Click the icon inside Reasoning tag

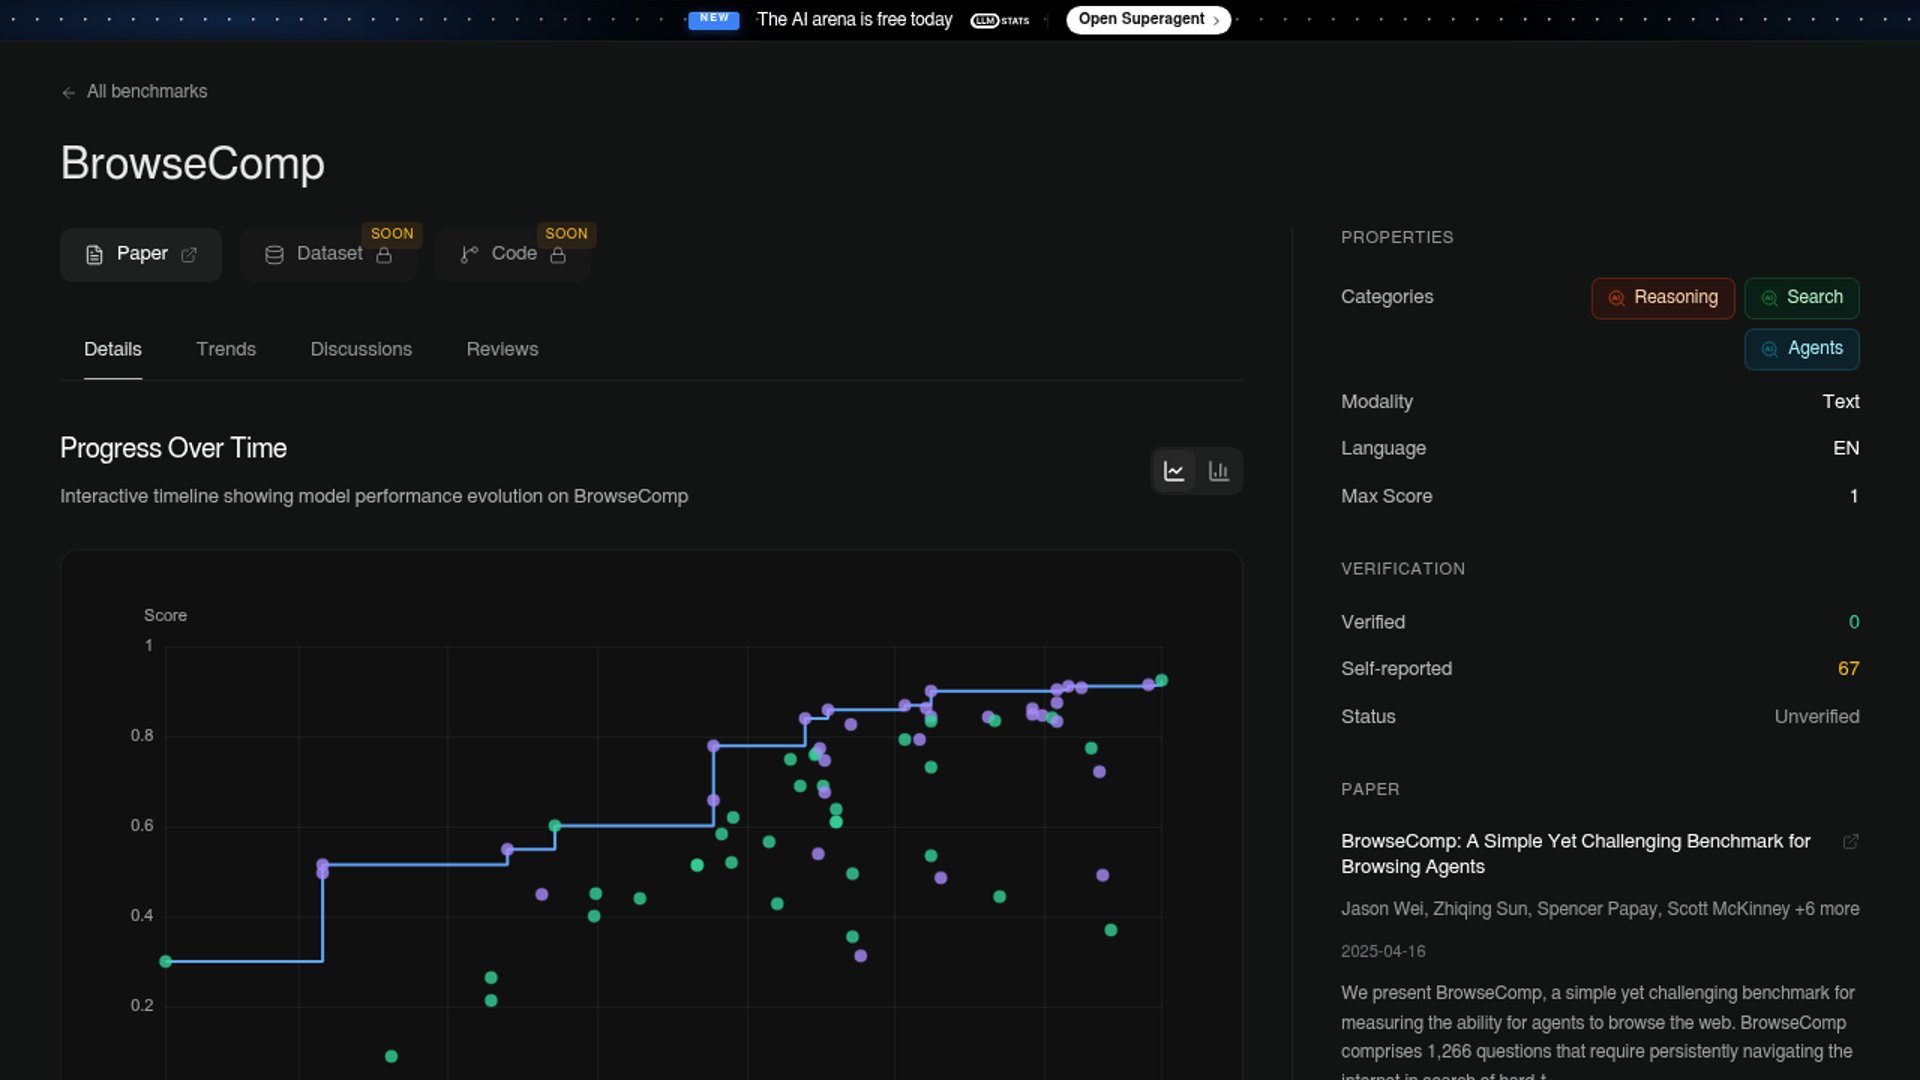[1616, 298]
